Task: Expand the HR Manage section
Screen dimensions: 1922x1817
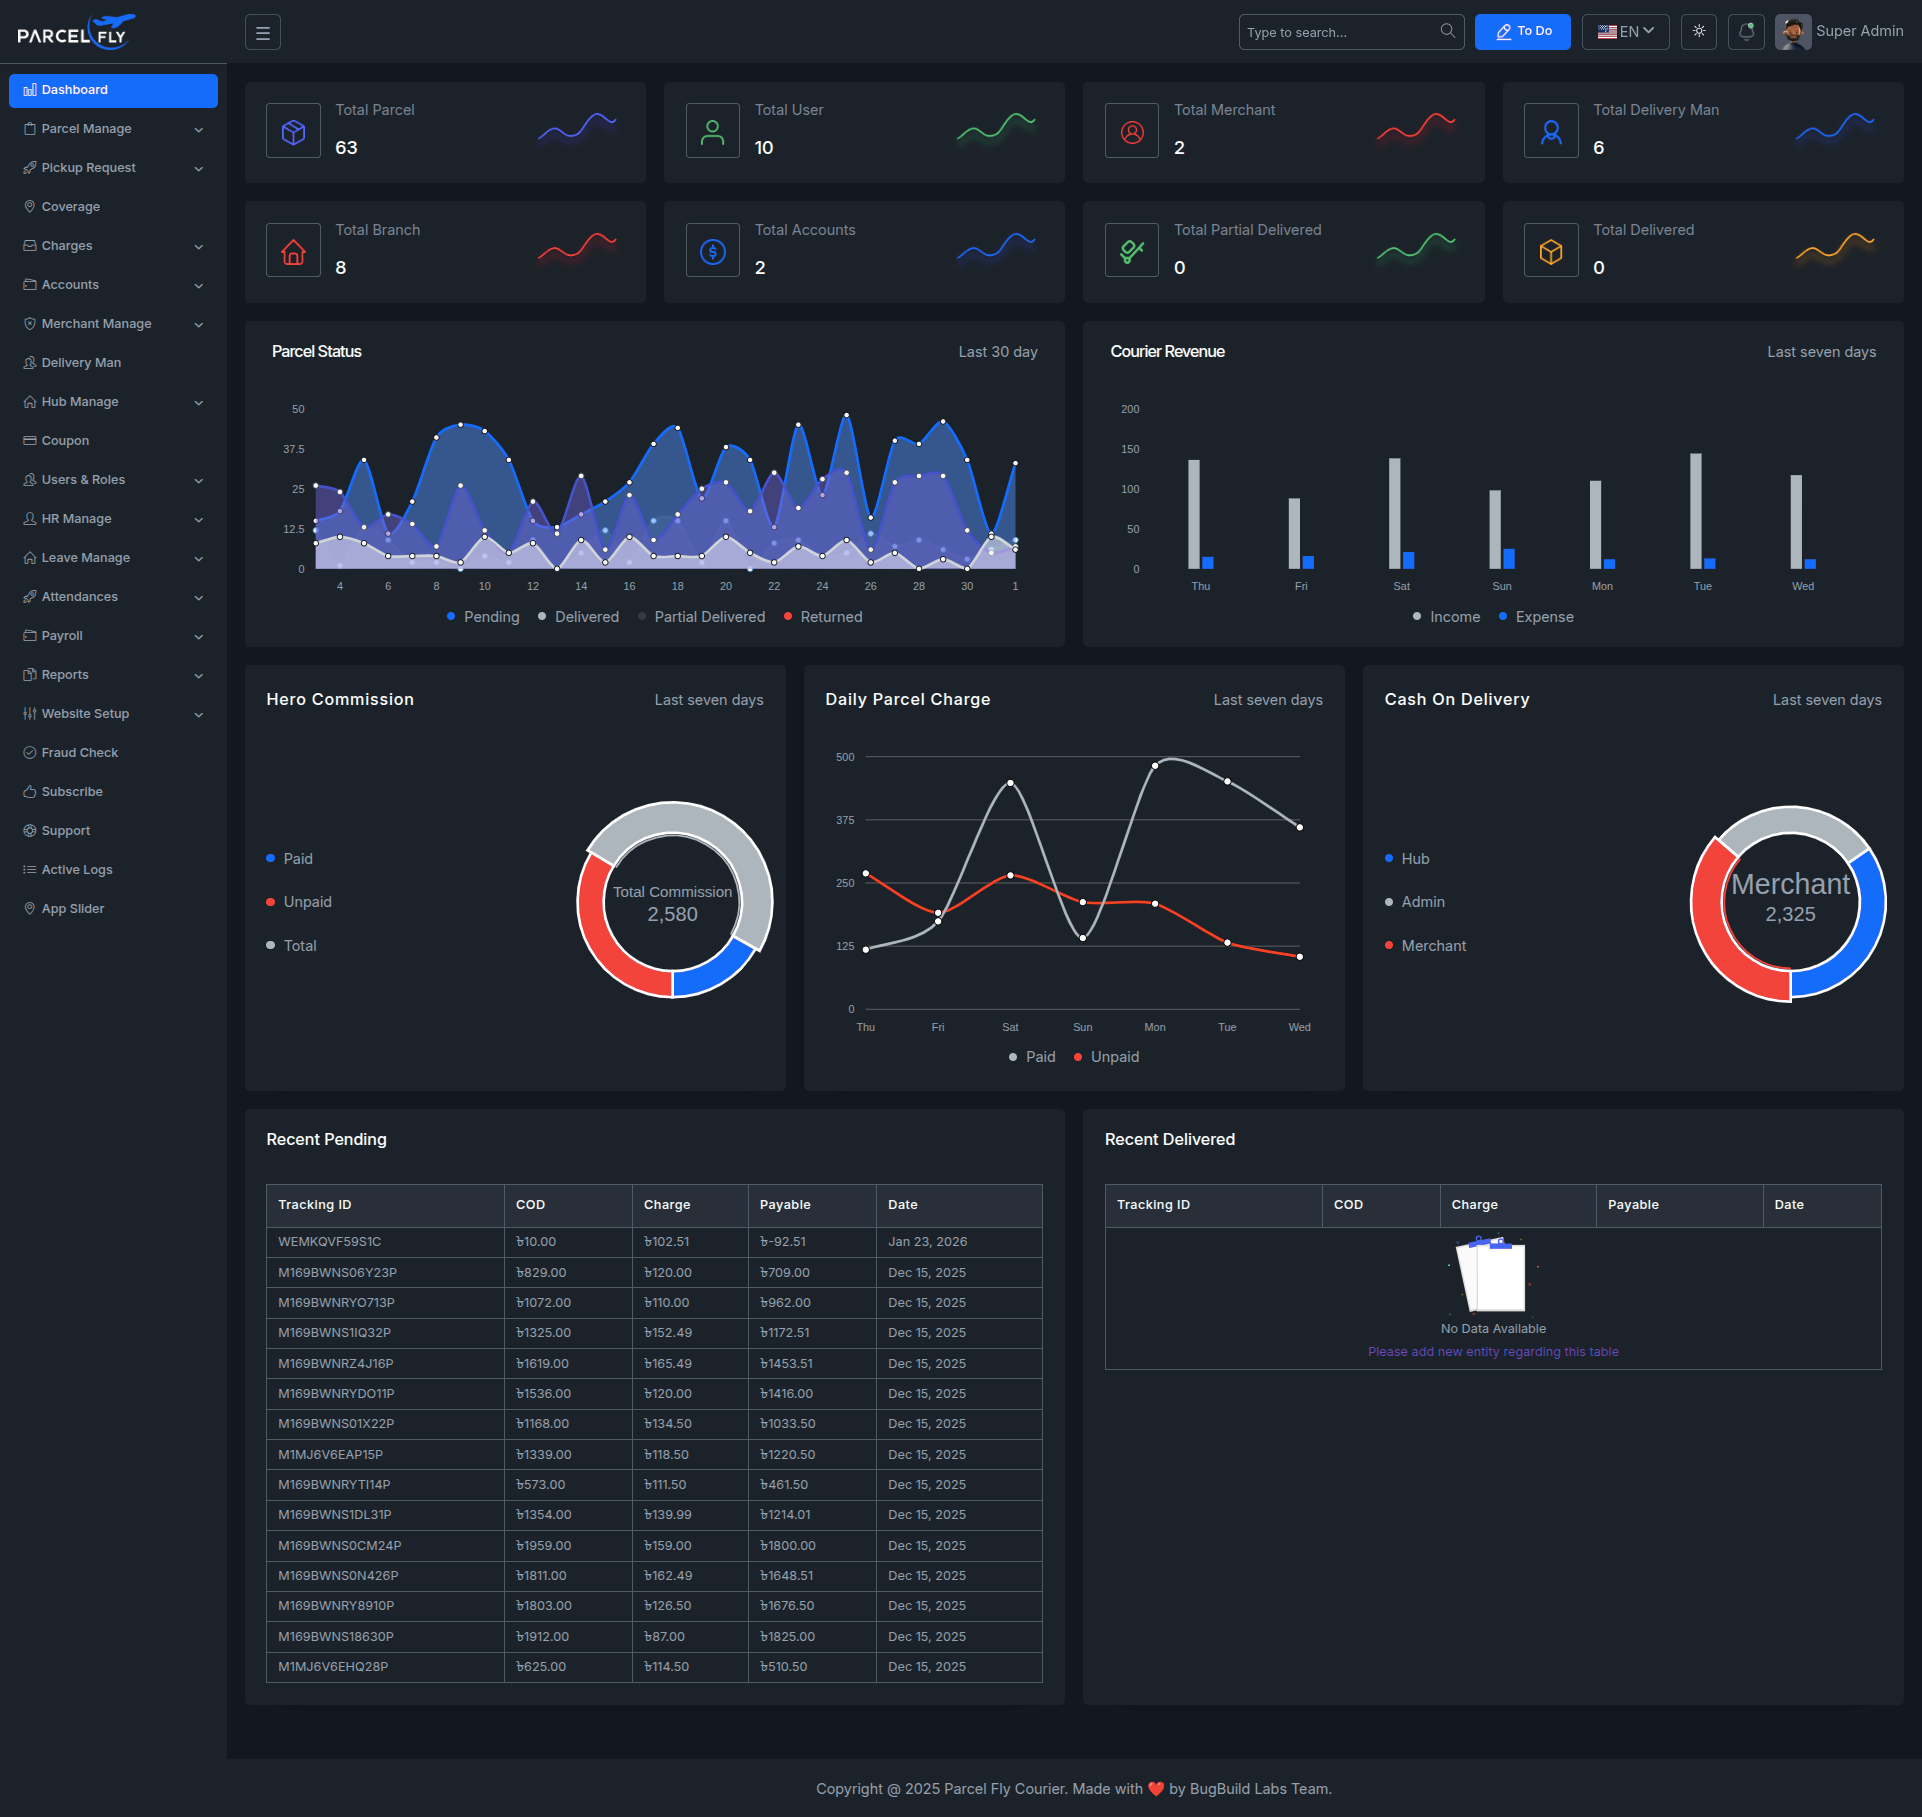Action: point(76,518)
